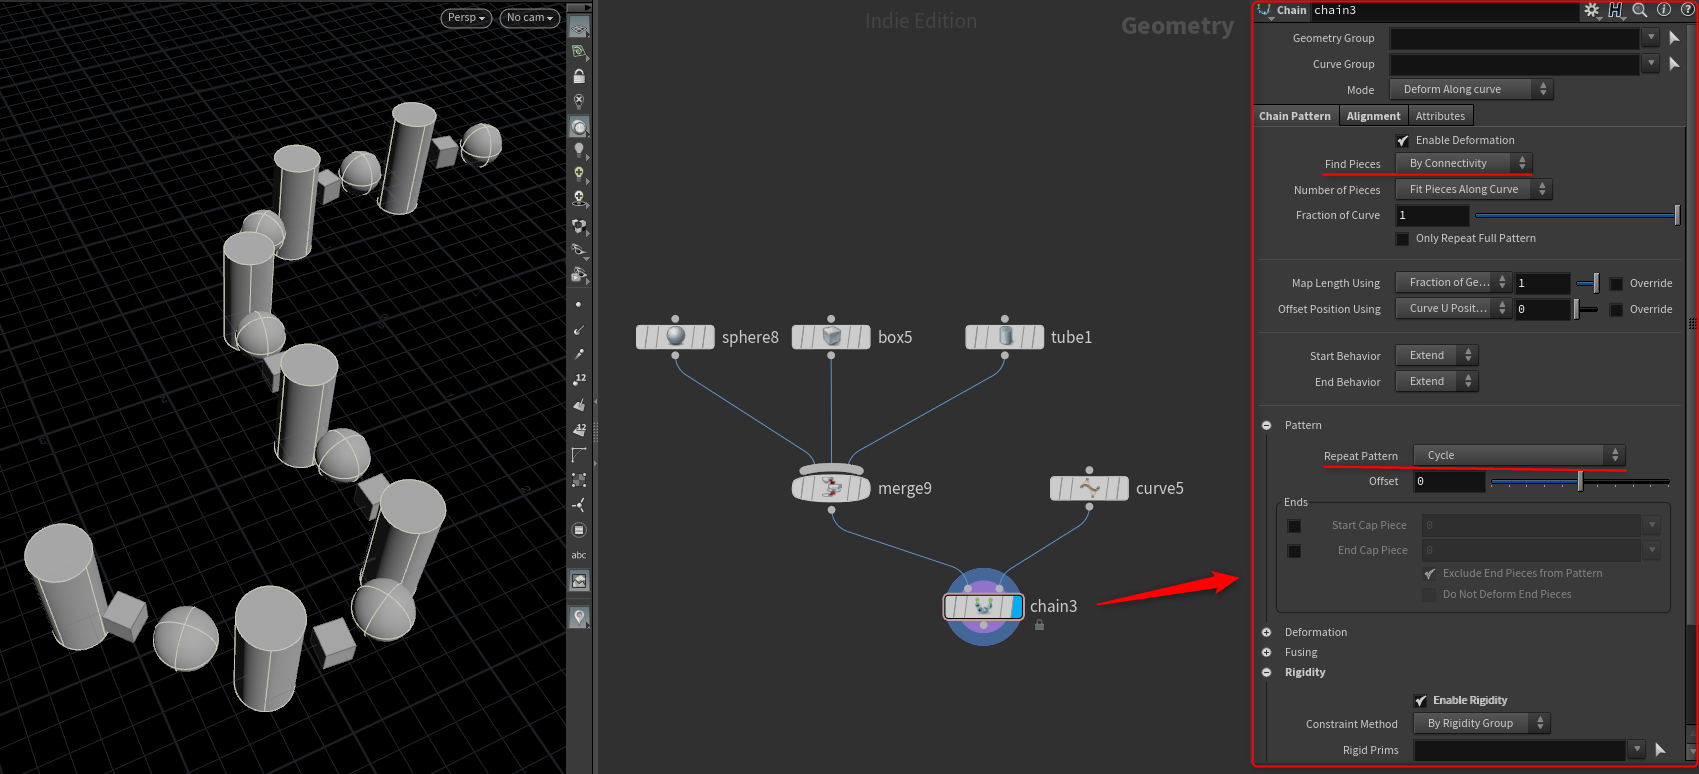Viewport: 1699px width, 774px height.
Task: Click the Houdini H presets icon
Action: (x=1616, y=10)
